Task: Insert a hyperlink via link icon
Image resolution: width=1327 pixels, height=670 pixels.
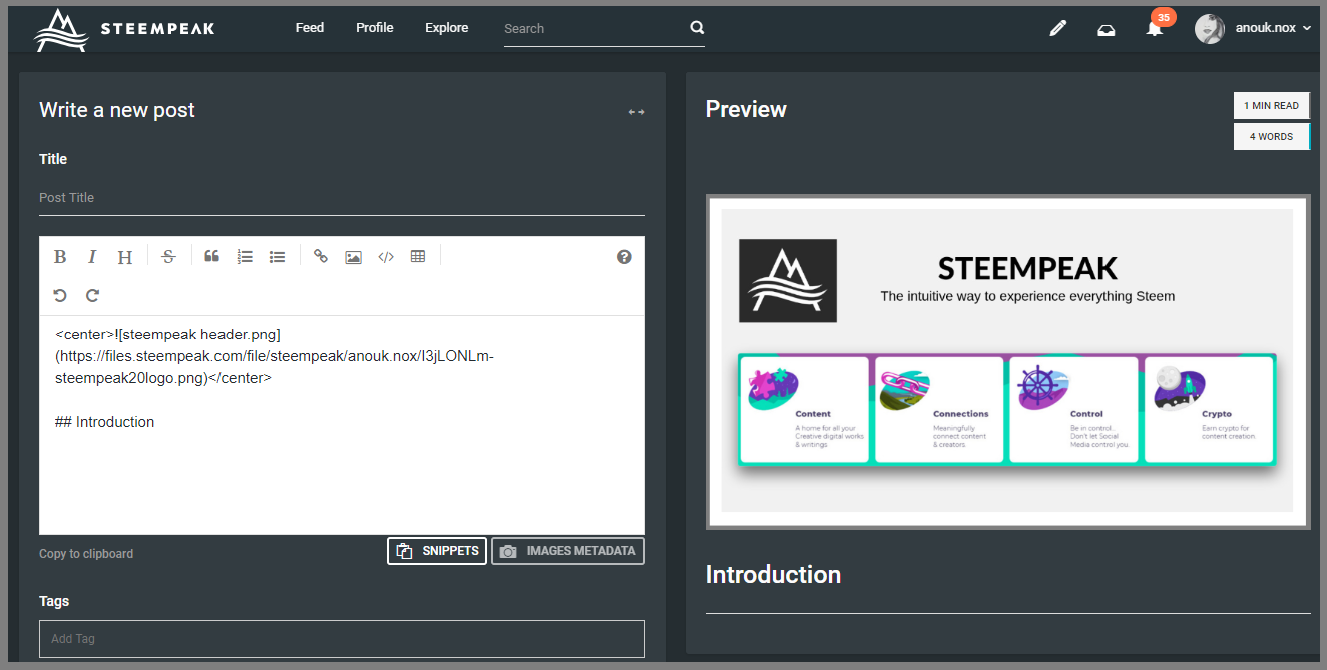Action: [321, 257]
